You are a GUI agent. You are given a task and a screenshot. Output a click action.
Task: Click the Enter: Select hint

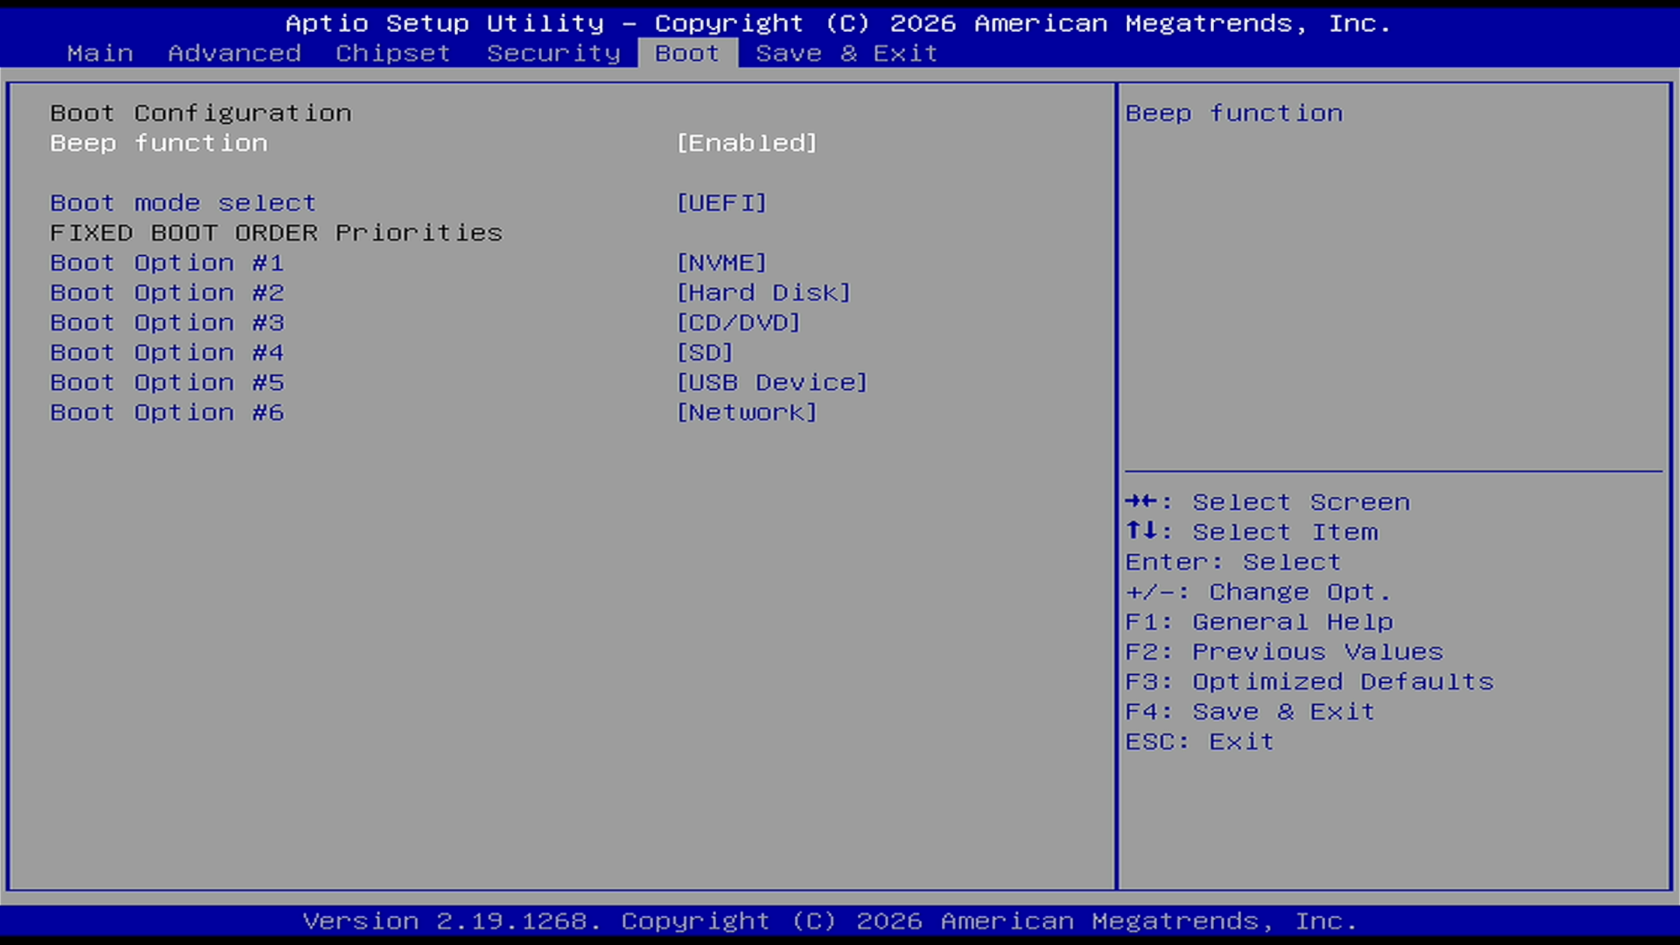pyautogui.click(x=1233, y=562)
